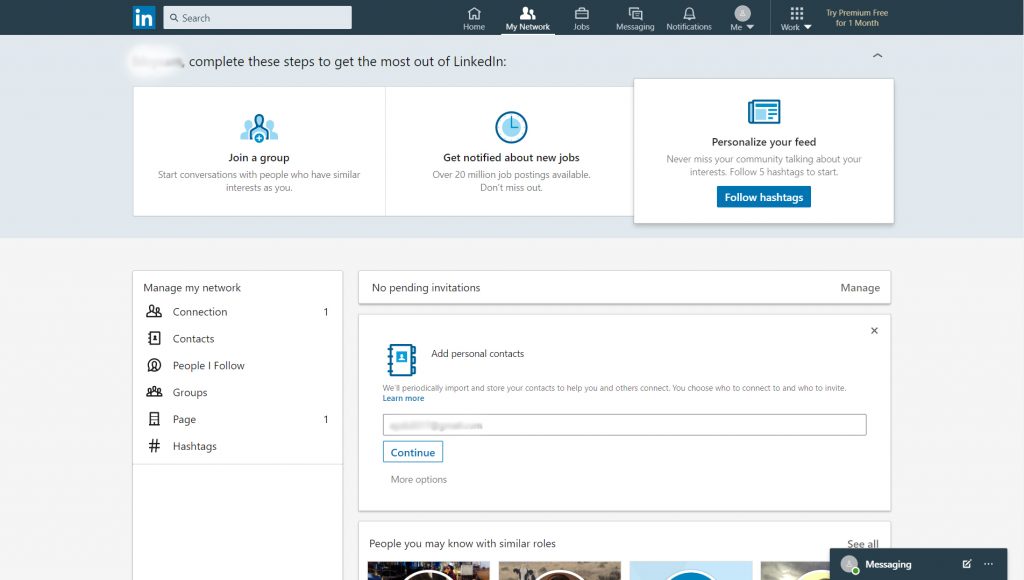Click the Continue button
1024x580 pixels.
(413, 452)
